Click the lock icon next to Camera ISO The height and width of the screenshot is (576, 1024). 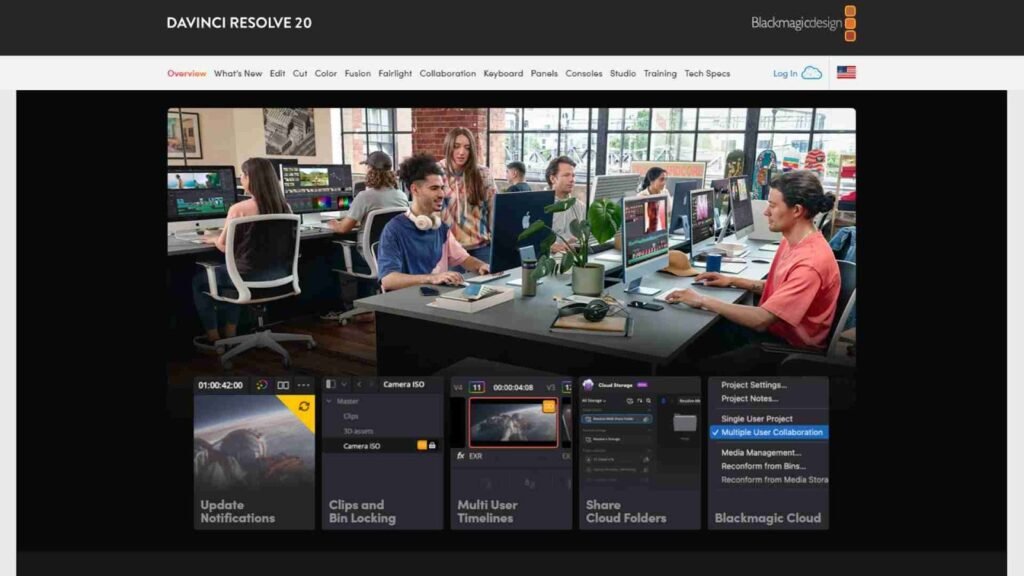432,445
